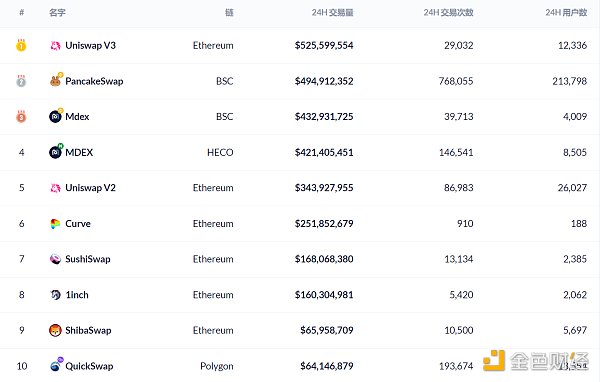Open the PancakeSwap name link
The height and width of the screenshot is (382, 600).
coord(94,81)
